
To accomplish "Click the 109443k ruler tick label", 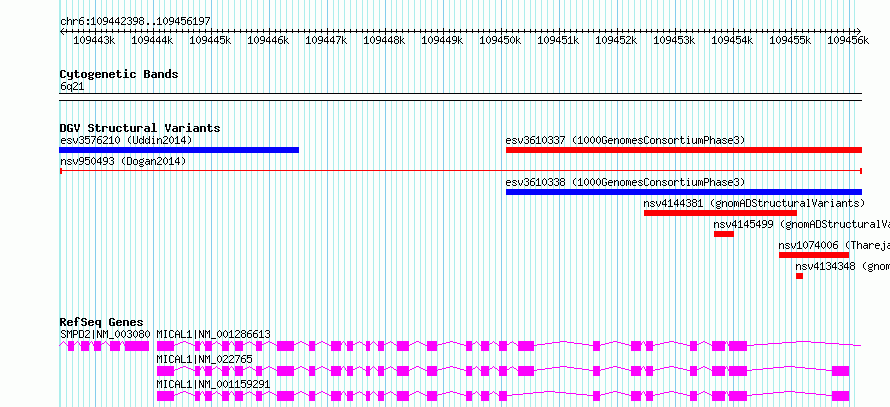I will pos(95,40).
